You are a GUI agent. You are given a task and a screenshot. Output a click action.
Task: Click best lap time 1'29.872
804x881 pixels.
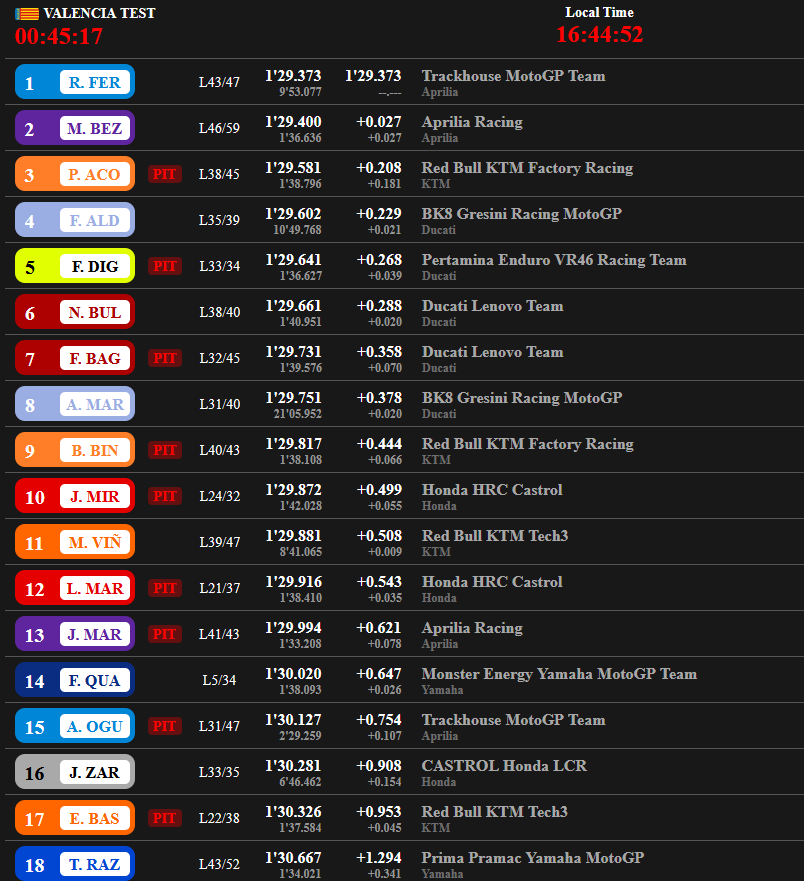293,490
